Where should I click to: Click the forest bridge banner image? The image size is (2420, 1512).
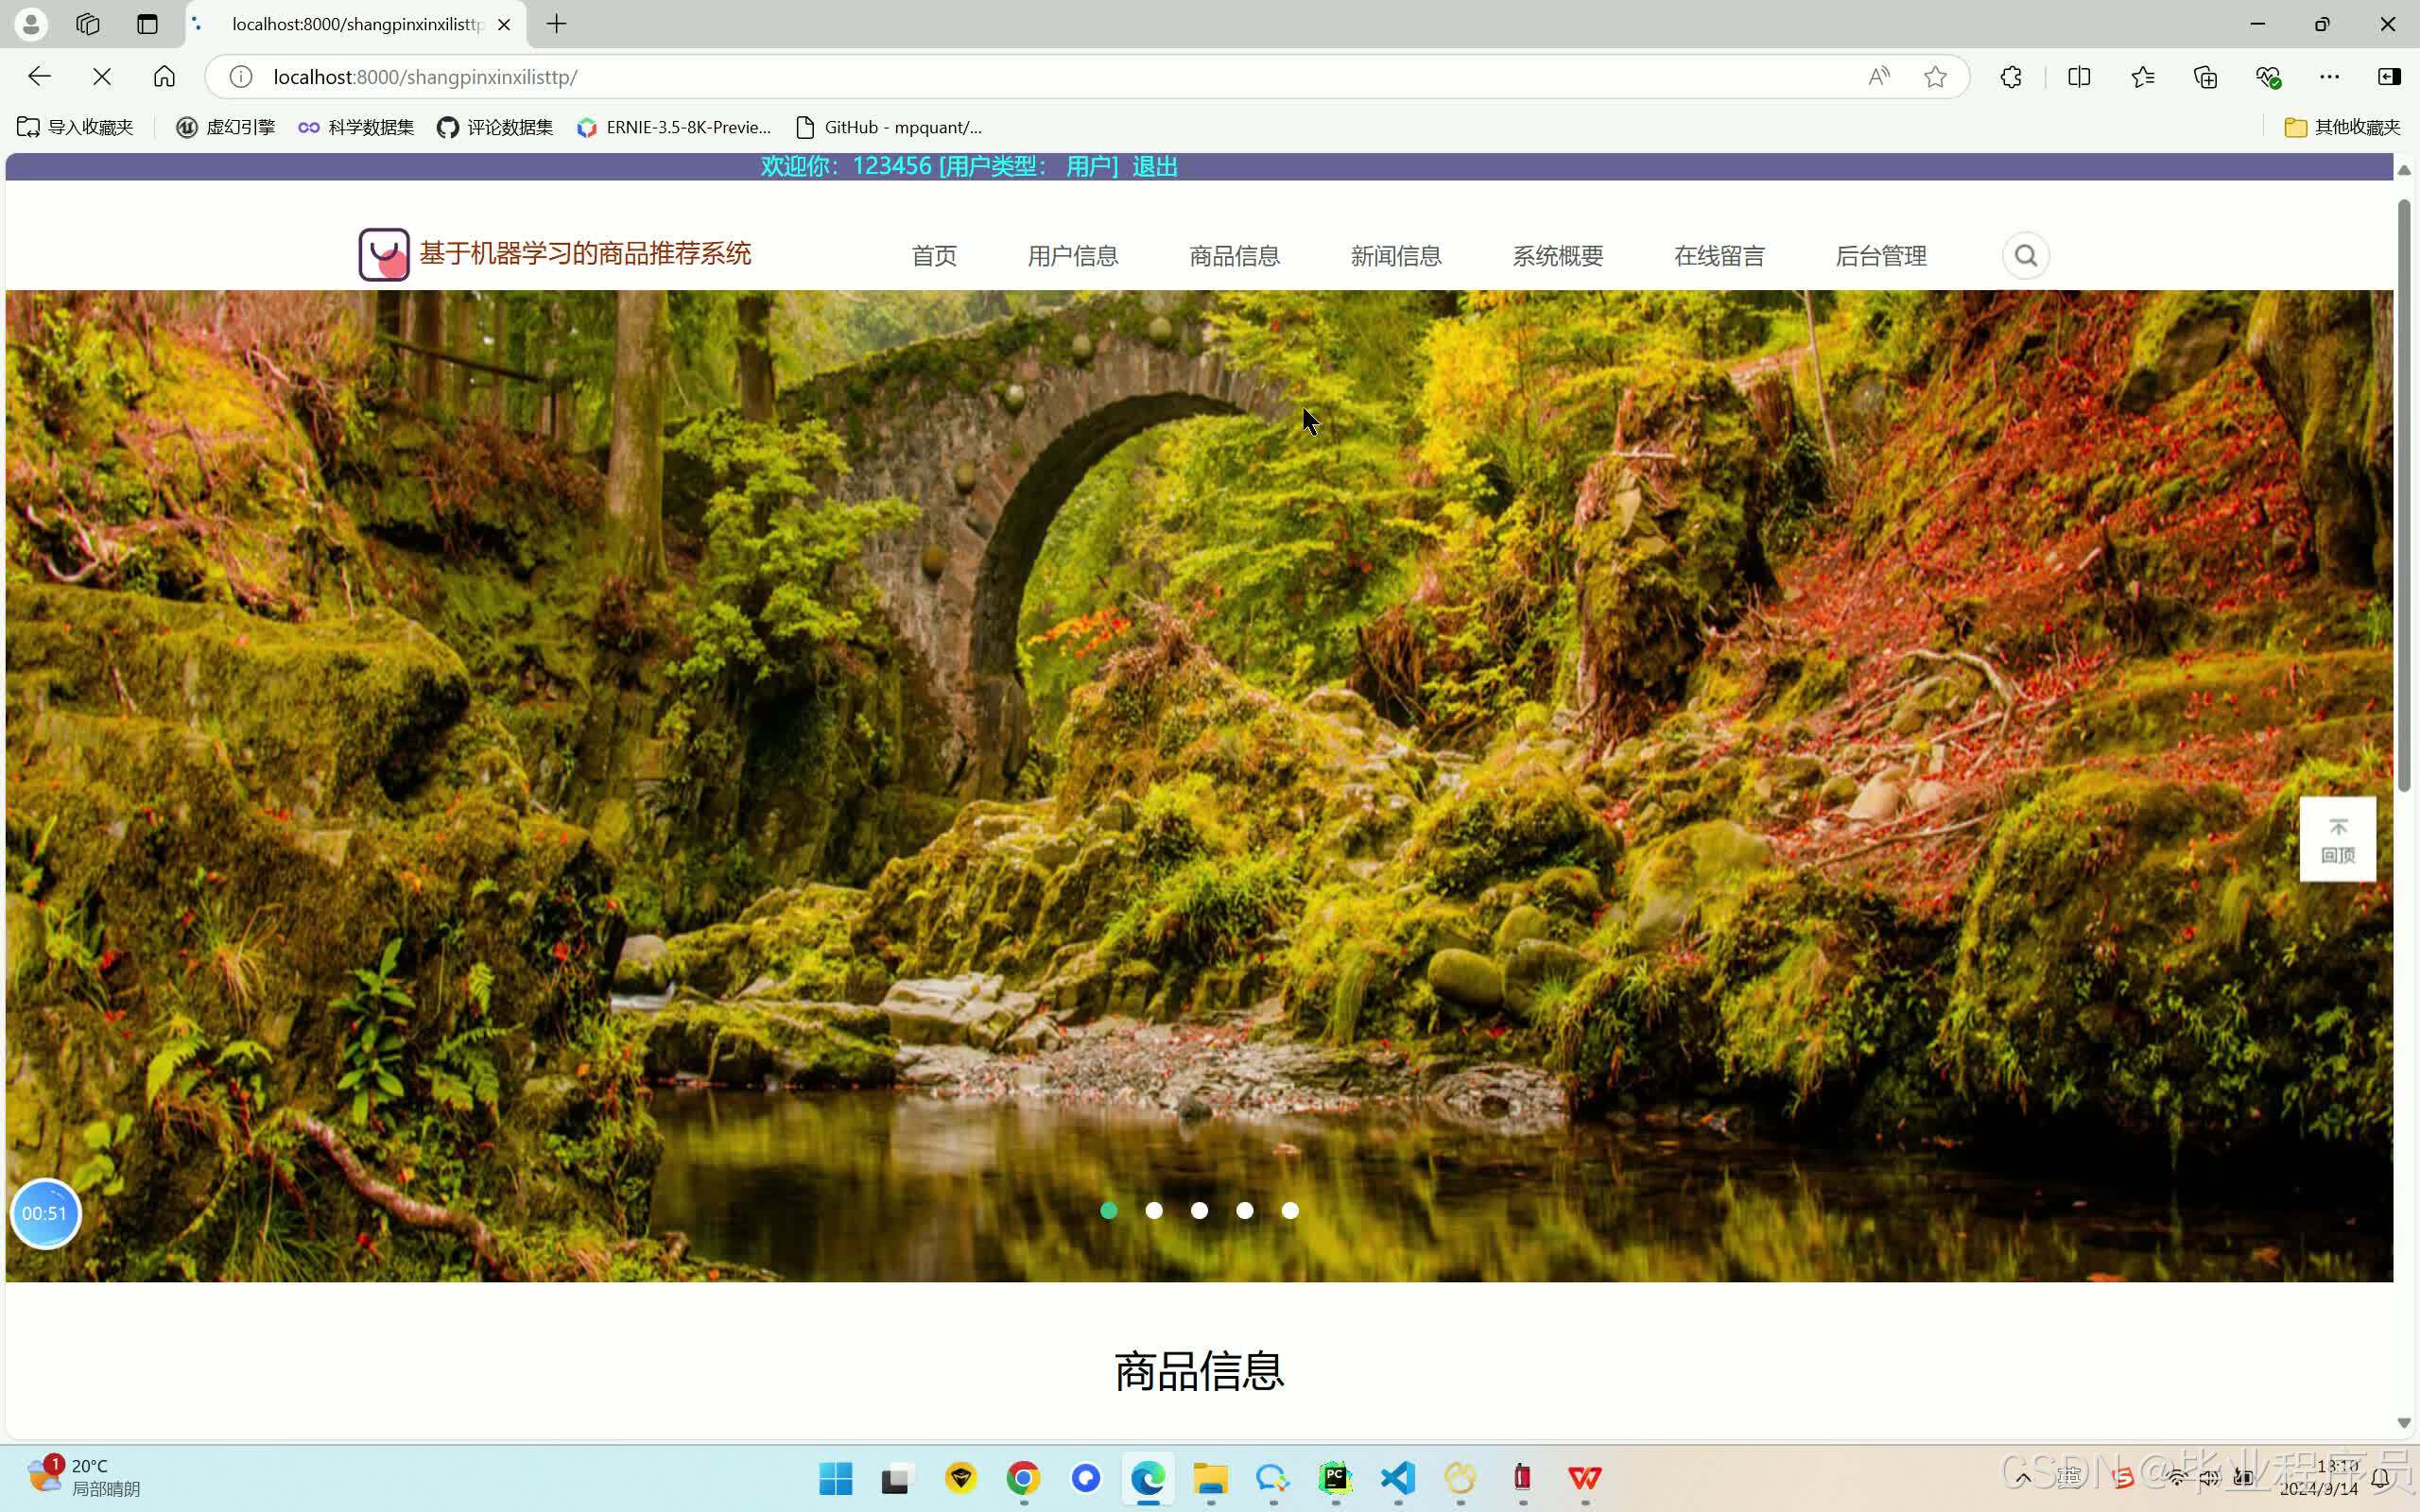coord(1199,786)
